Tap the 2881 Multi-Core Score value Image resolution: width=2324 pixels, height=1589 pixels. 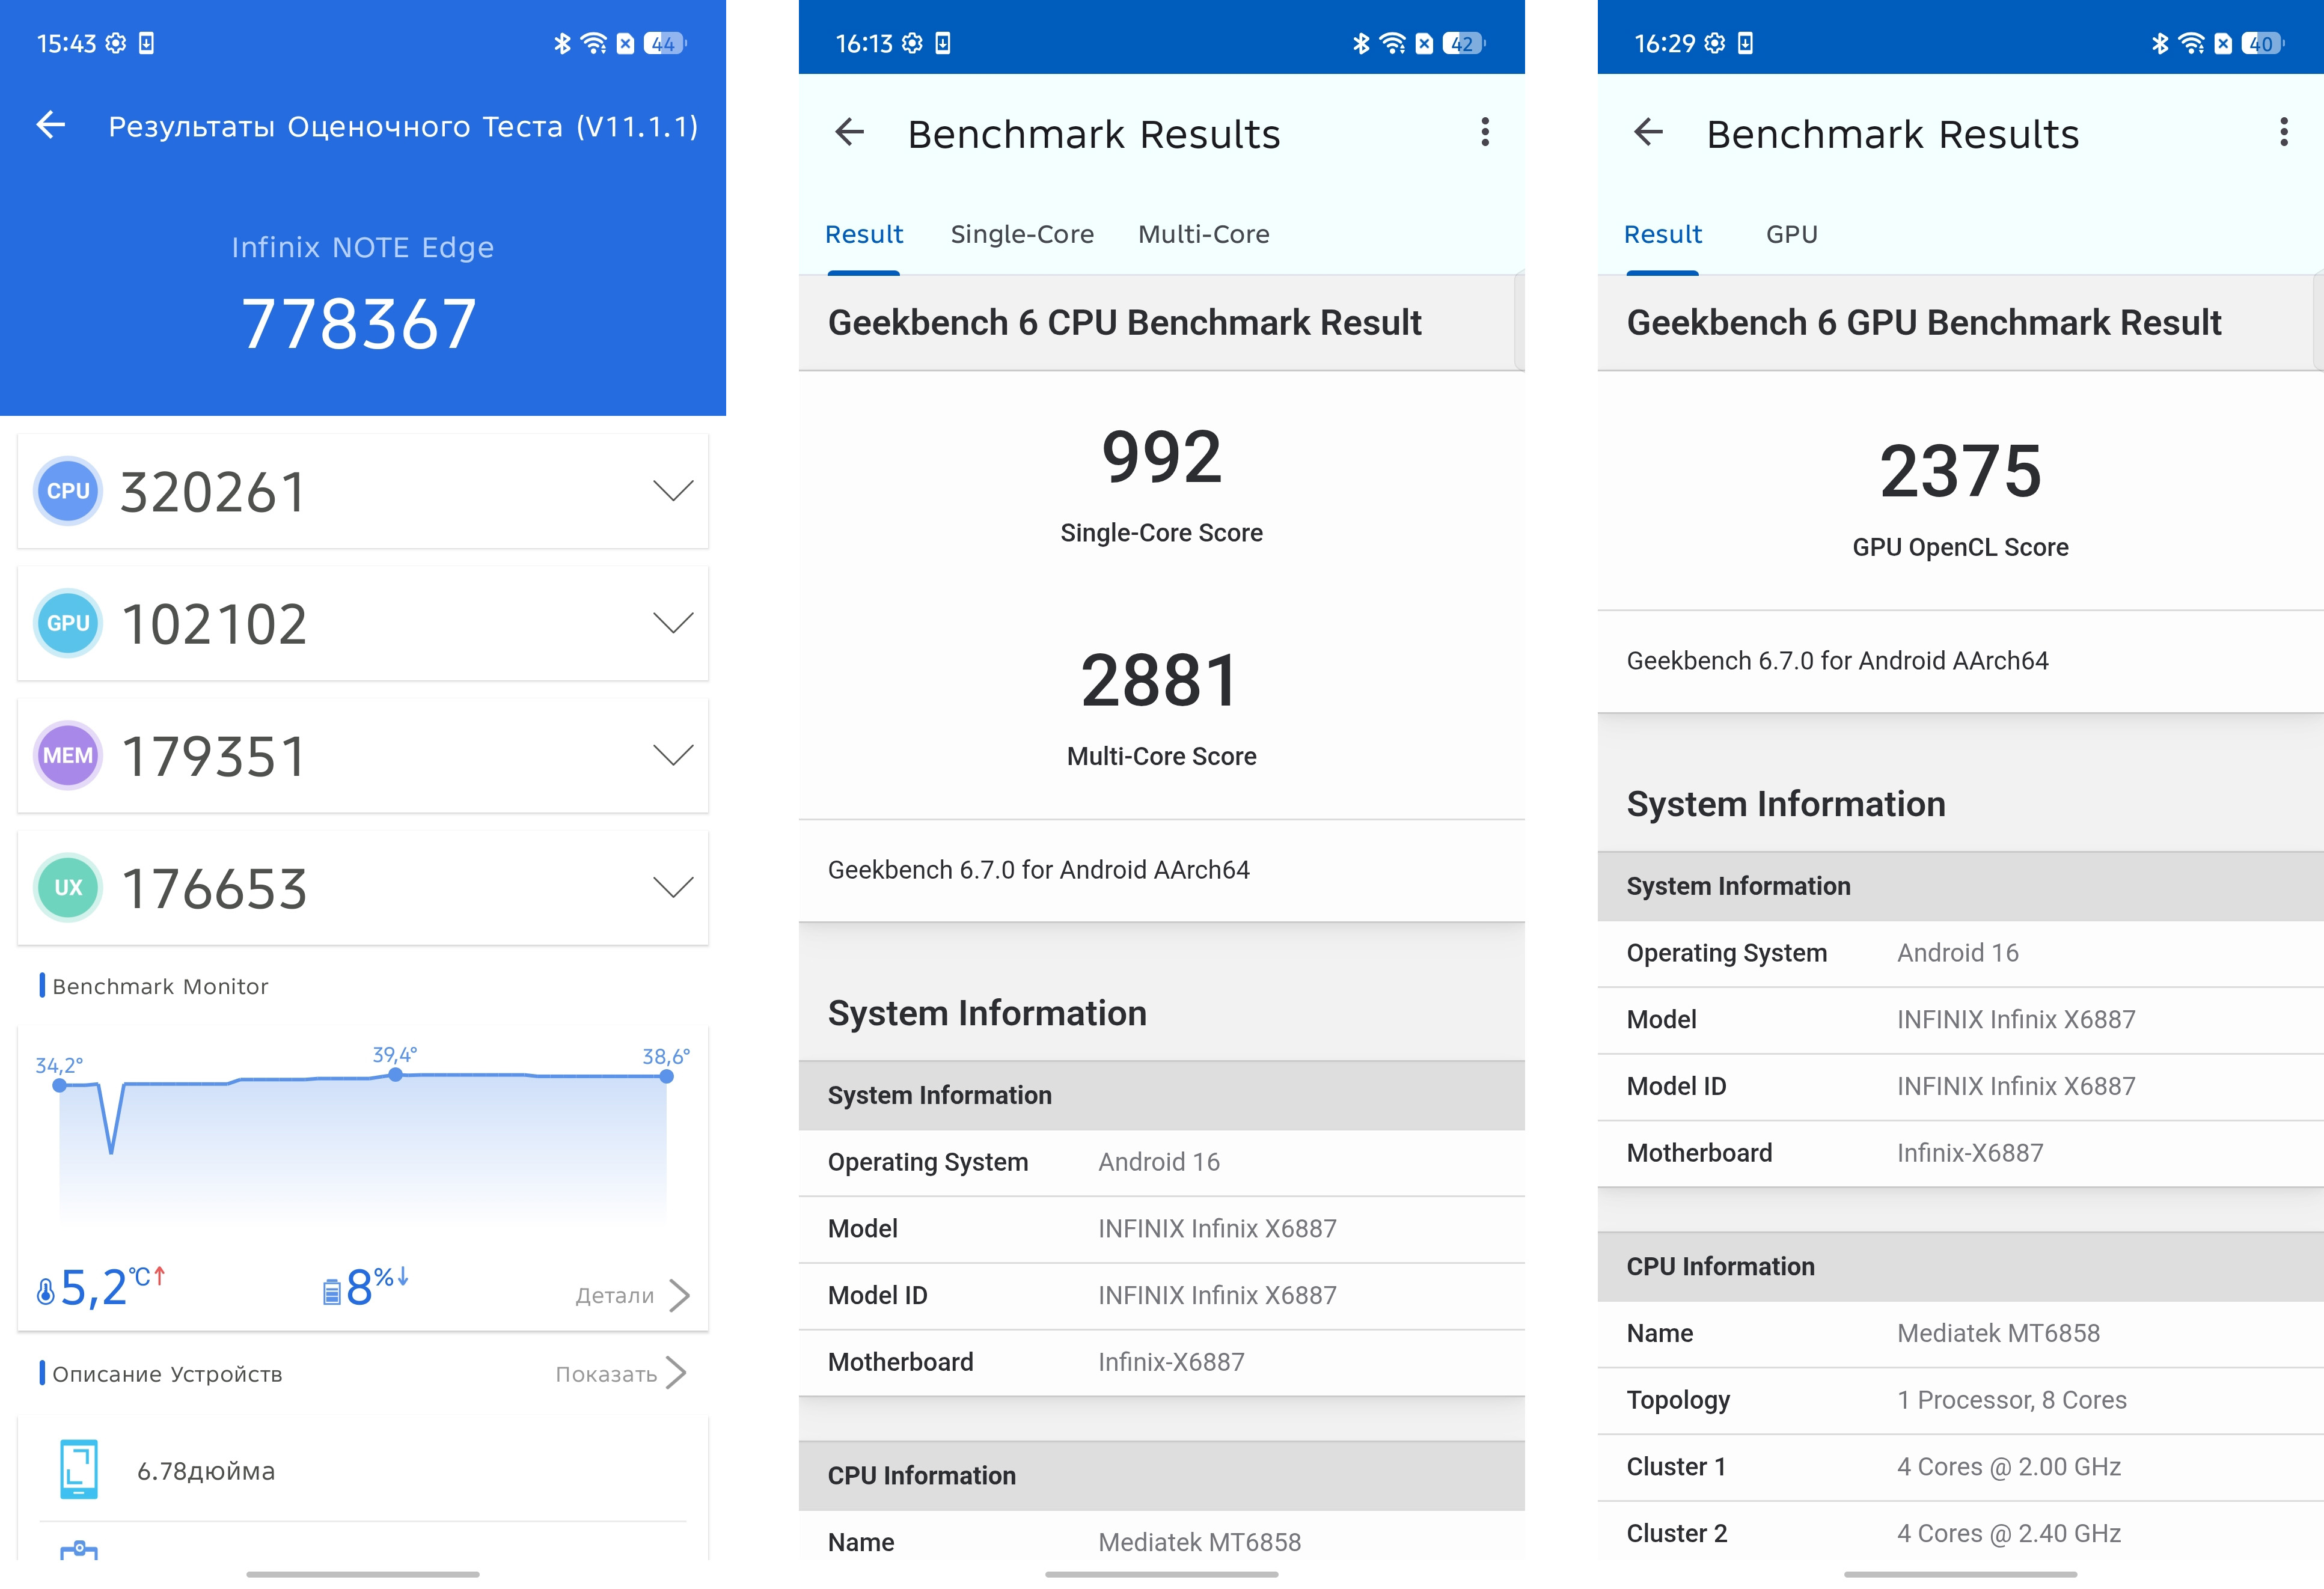(1160, 681)
